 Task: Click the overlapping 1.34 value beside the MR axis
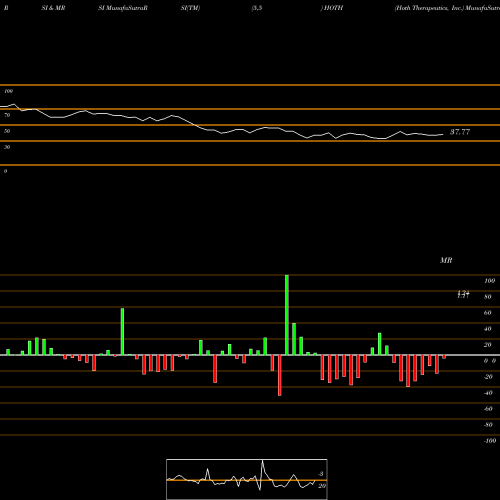[463, 294]
